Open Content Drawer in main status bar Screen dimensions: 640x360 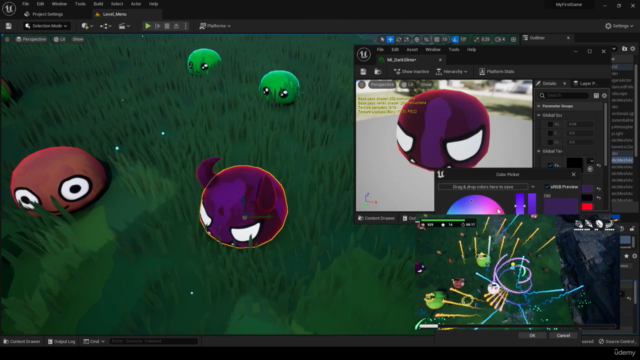coord(22,341)
